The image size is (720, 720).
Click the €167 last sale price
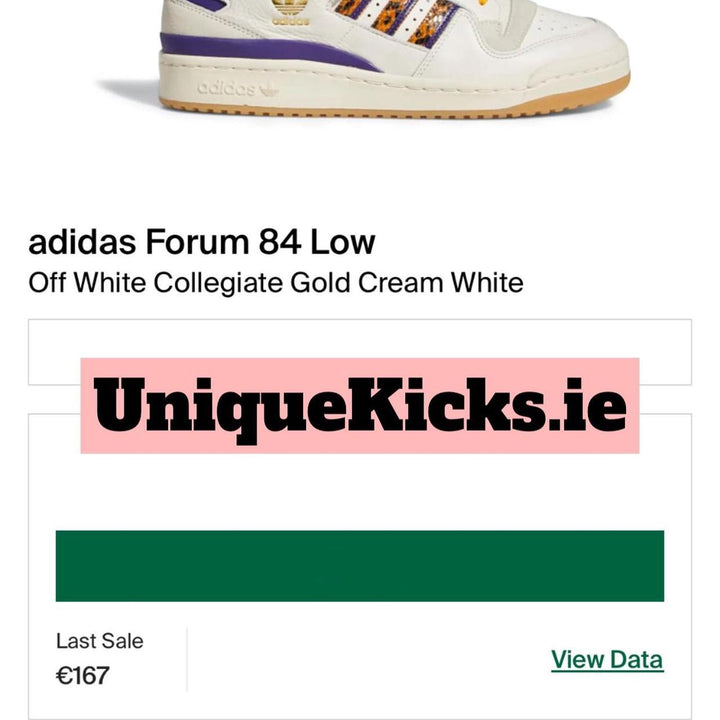pos(83,675)
